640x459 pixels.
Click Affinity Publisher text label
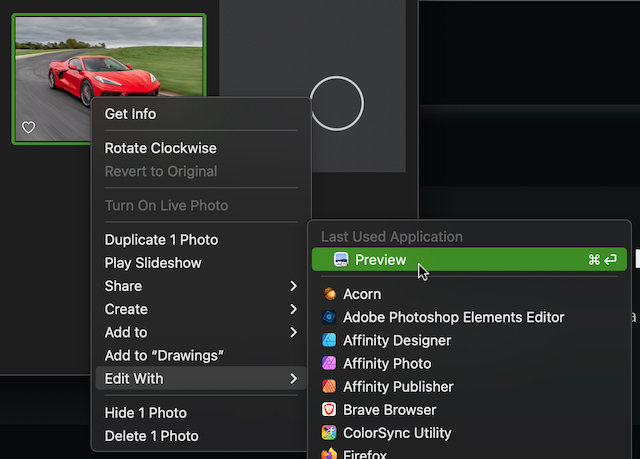[x=398, y=386]
